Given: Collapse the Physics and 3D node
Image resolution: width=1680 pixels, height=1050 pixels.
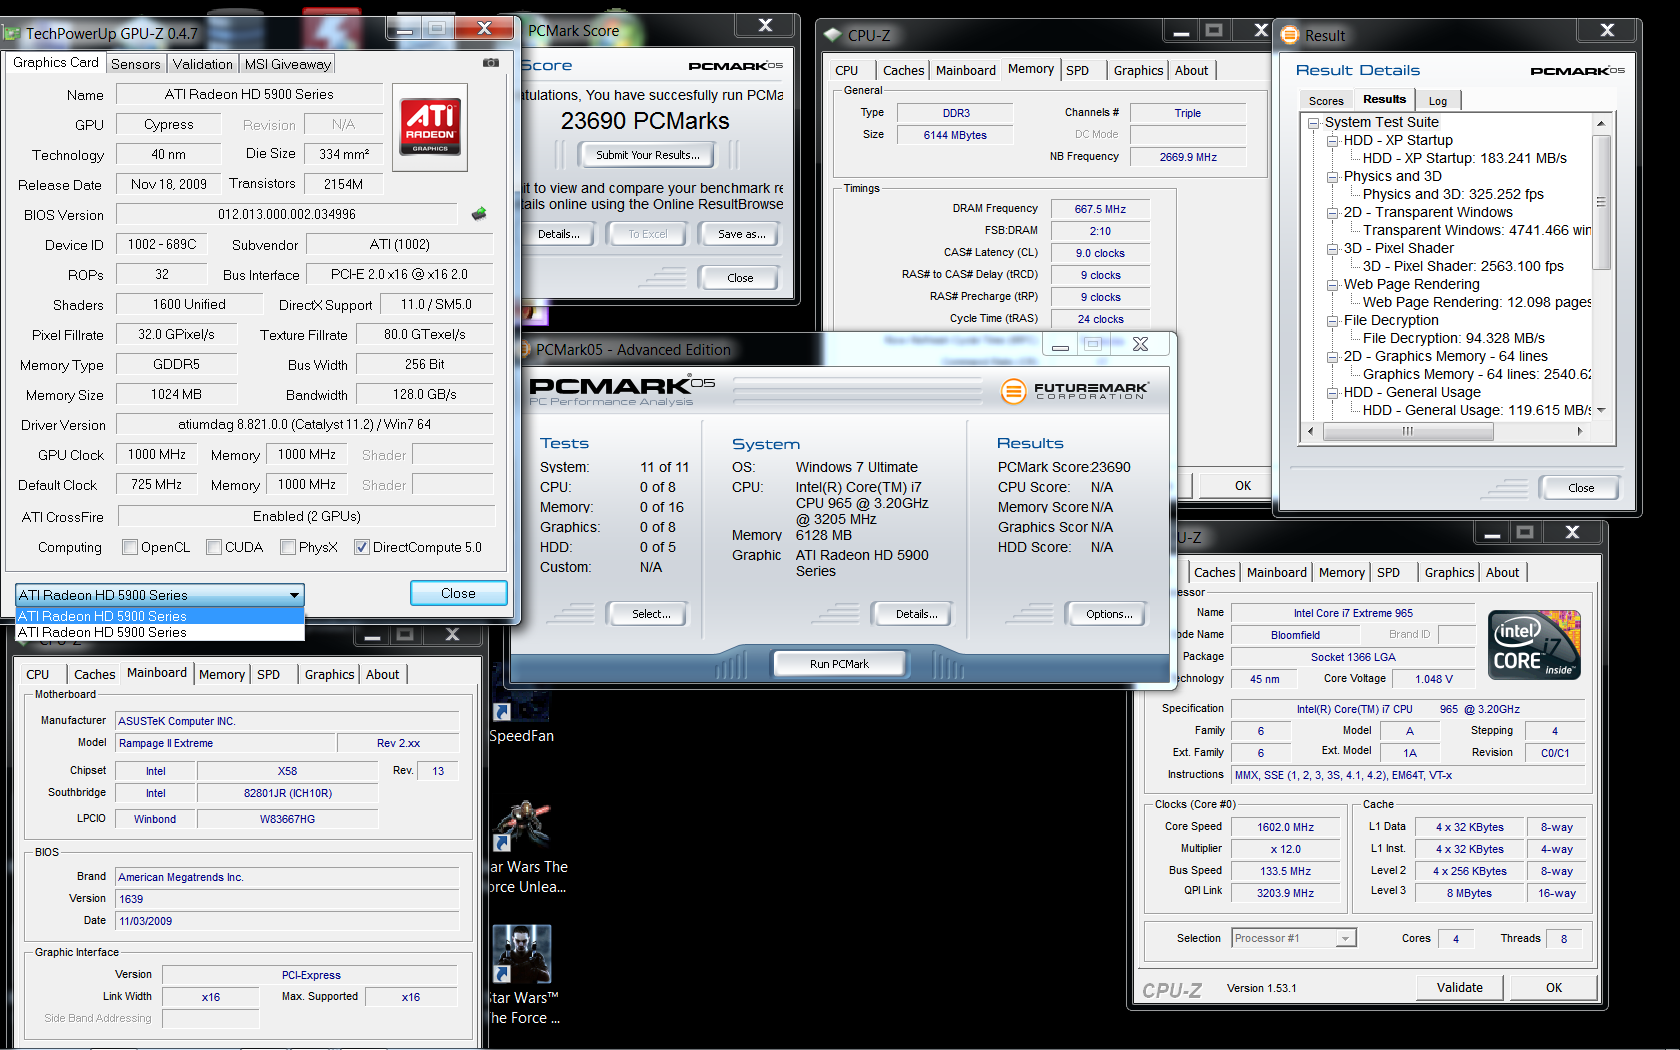Looking at the screenshot, I should click(x=1333, y=177).
